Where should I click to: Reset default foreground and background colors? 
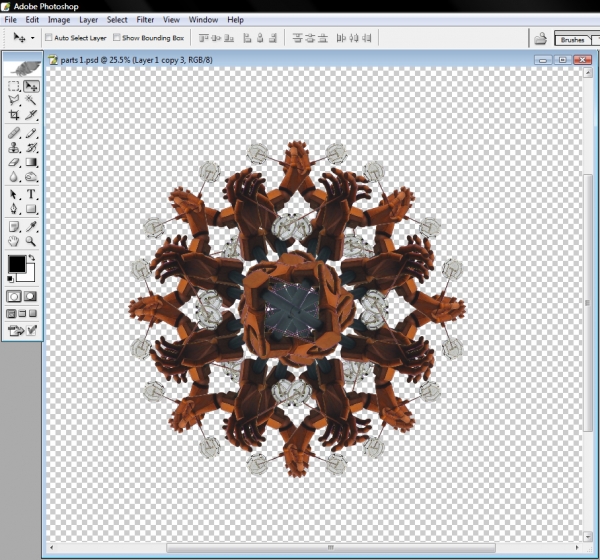(10, 279)
